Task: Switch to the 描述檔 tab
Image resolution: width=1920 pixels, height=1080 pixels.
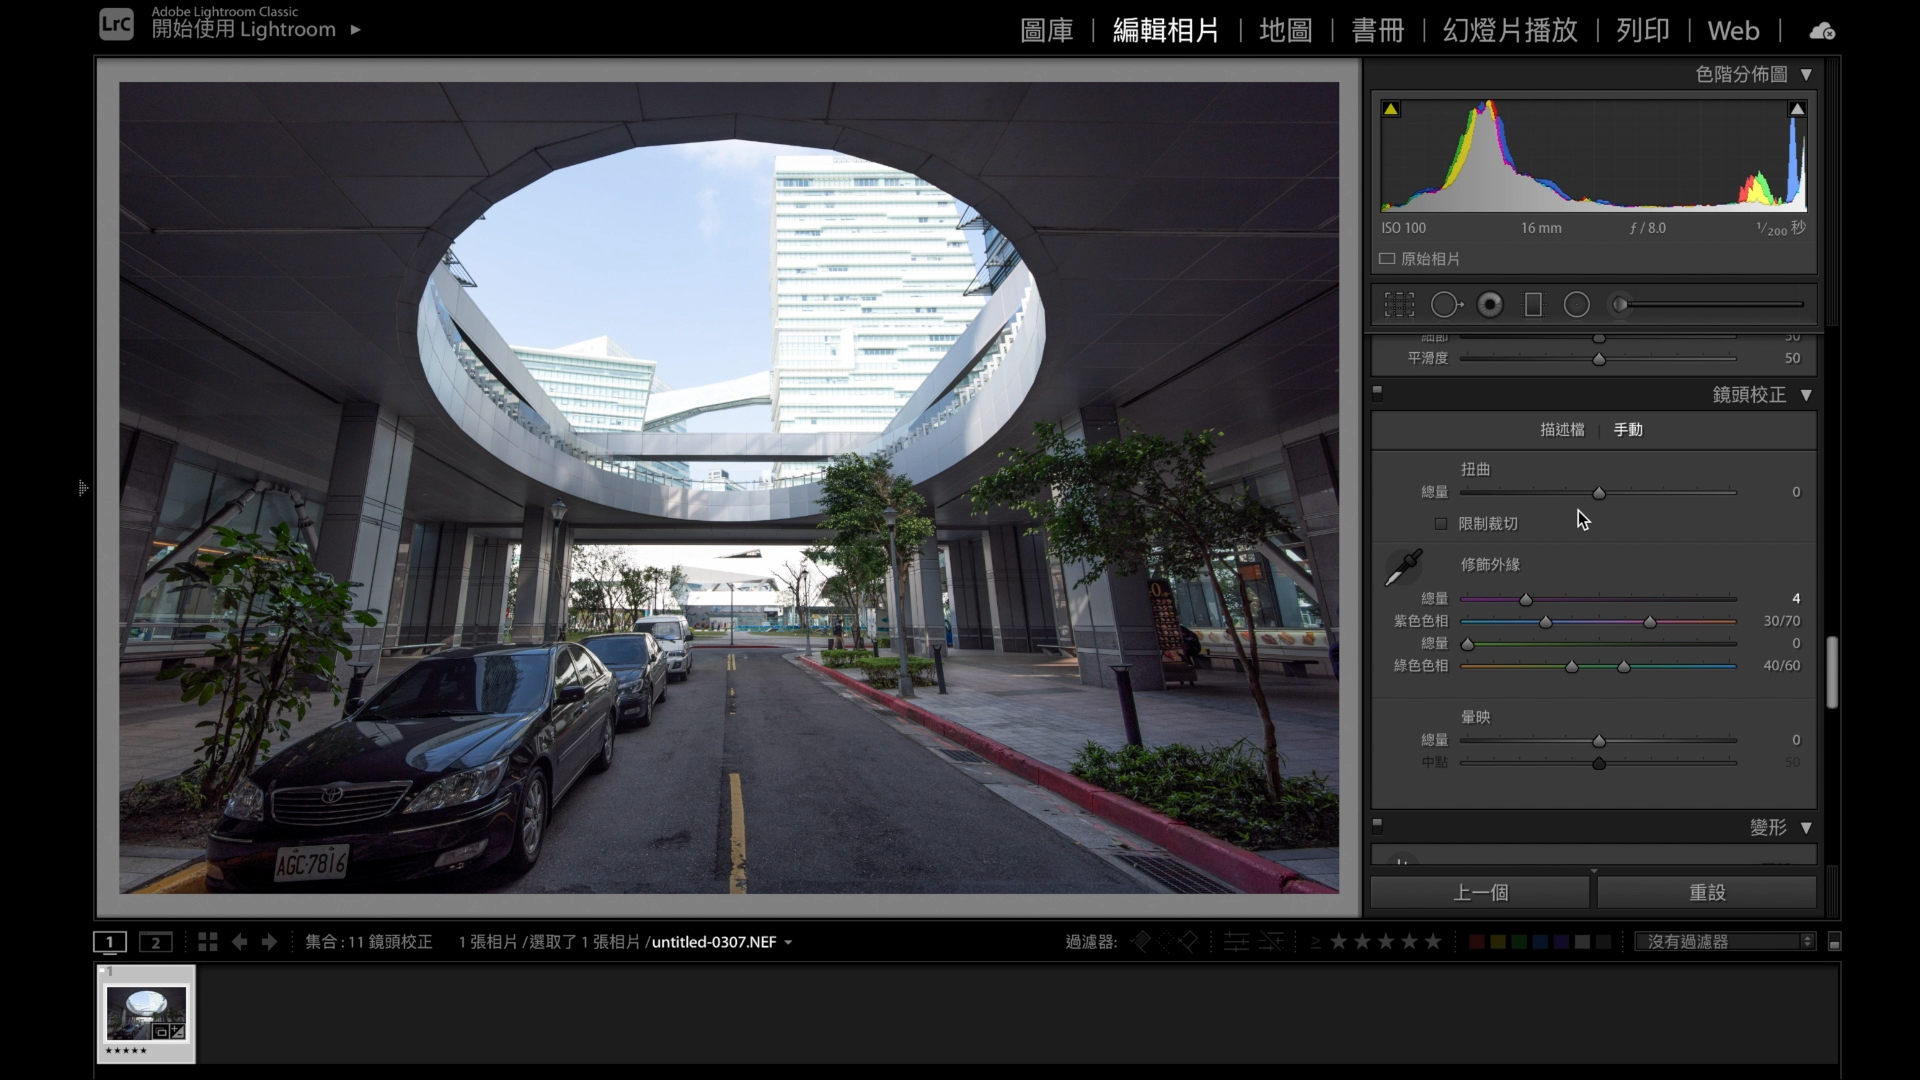Action: [x=1562, y=430]
